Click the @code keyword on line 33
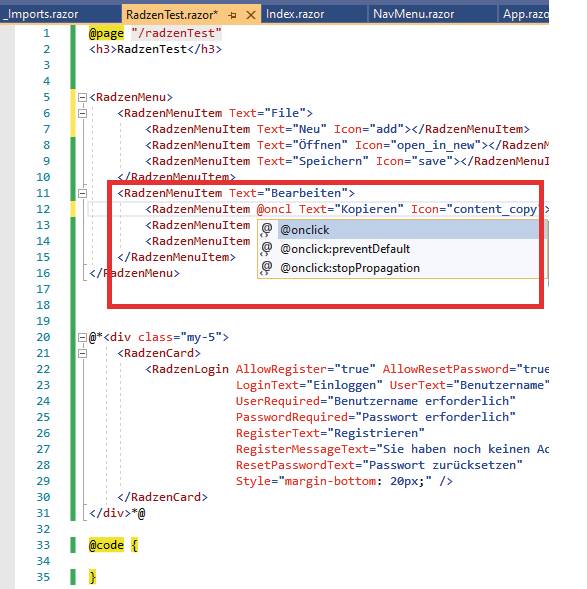 (106, 545)
